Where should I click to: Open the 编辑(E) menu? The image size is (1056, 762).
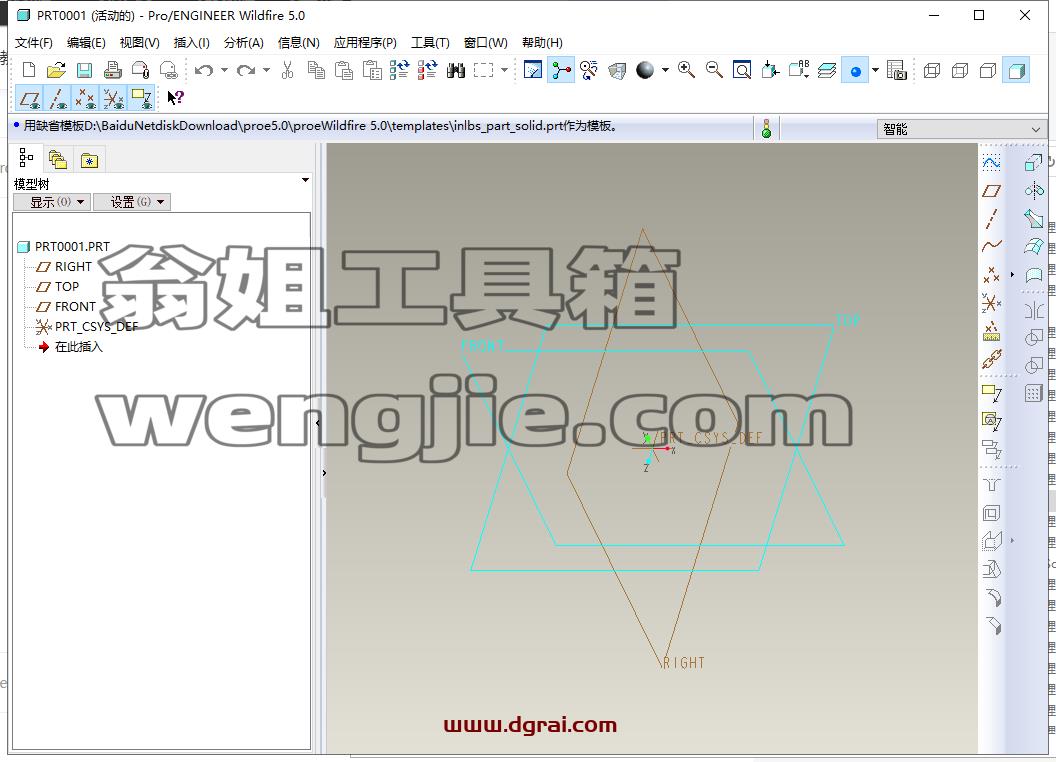[x=86, y=42]
